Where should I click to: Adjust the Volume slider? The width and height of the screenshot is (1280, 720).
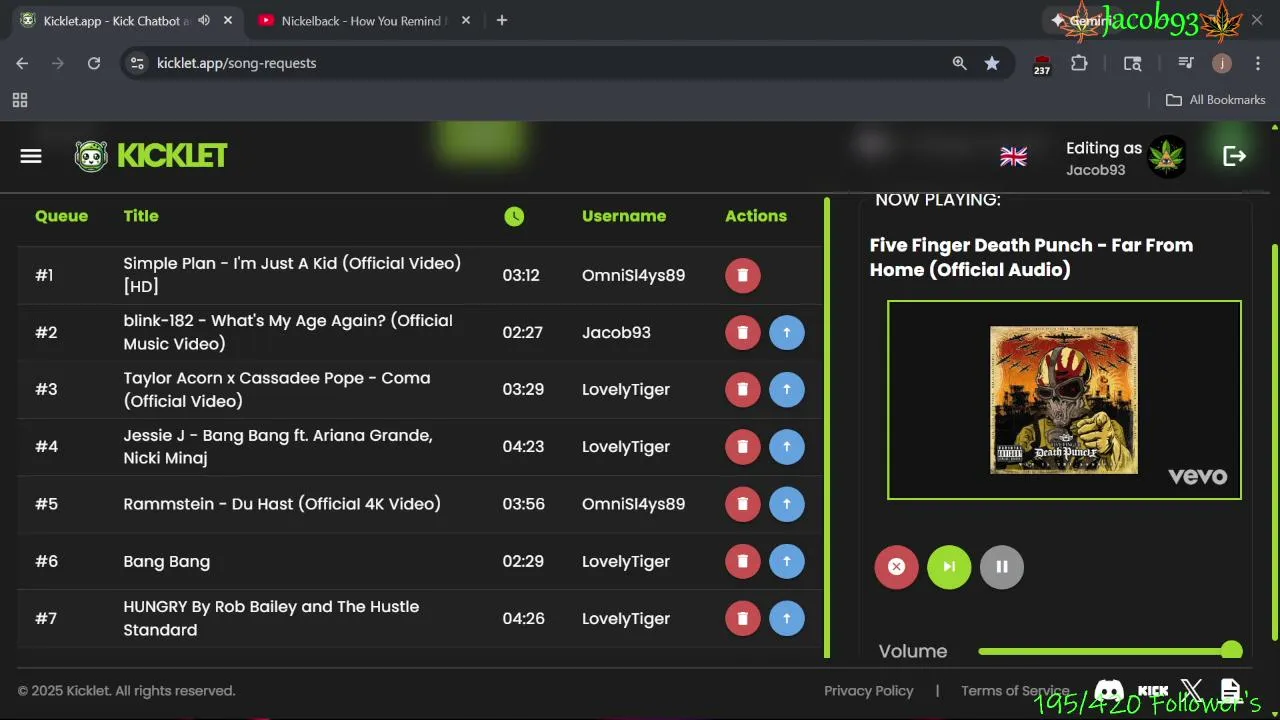(1110, 651)
